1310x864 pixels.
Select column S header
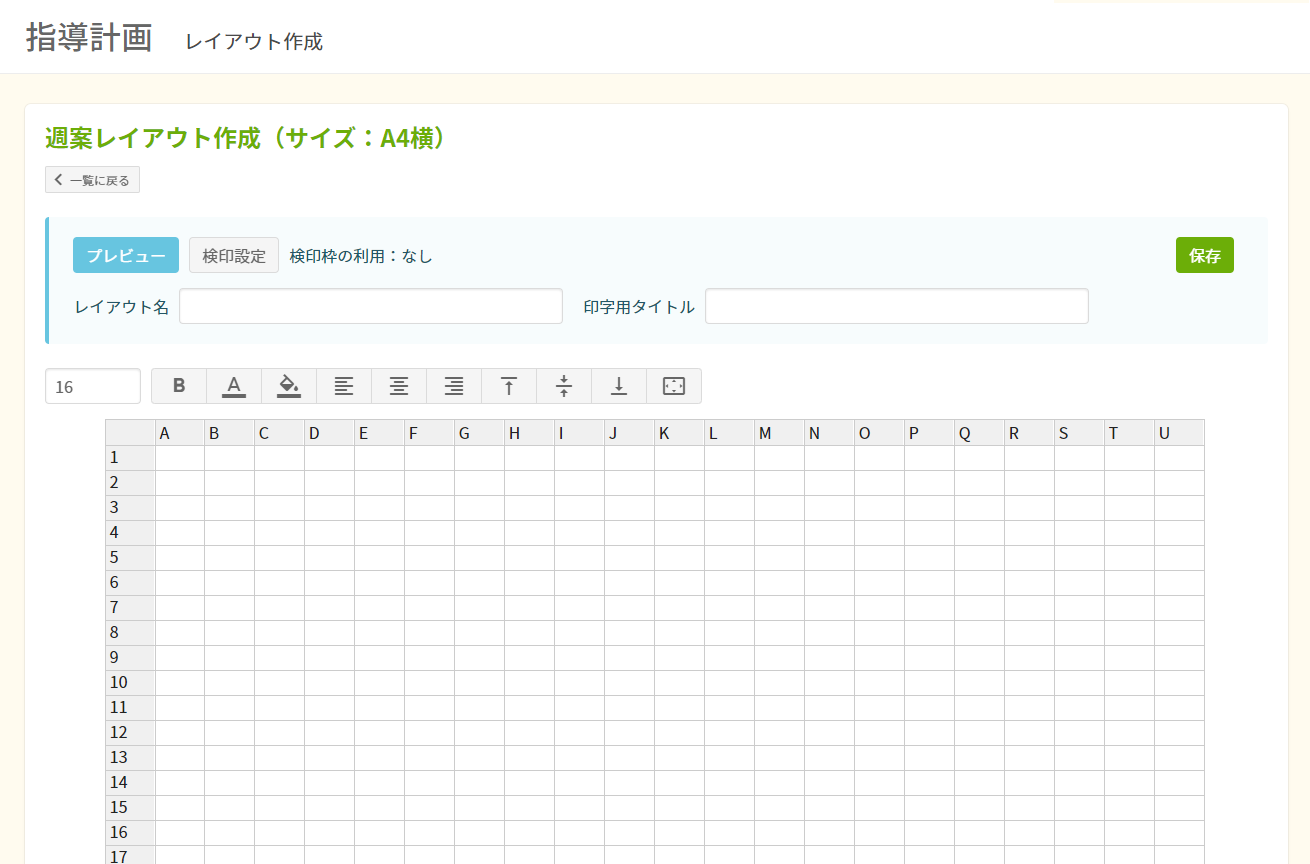pyautogui.click(x=1080, y=433)
